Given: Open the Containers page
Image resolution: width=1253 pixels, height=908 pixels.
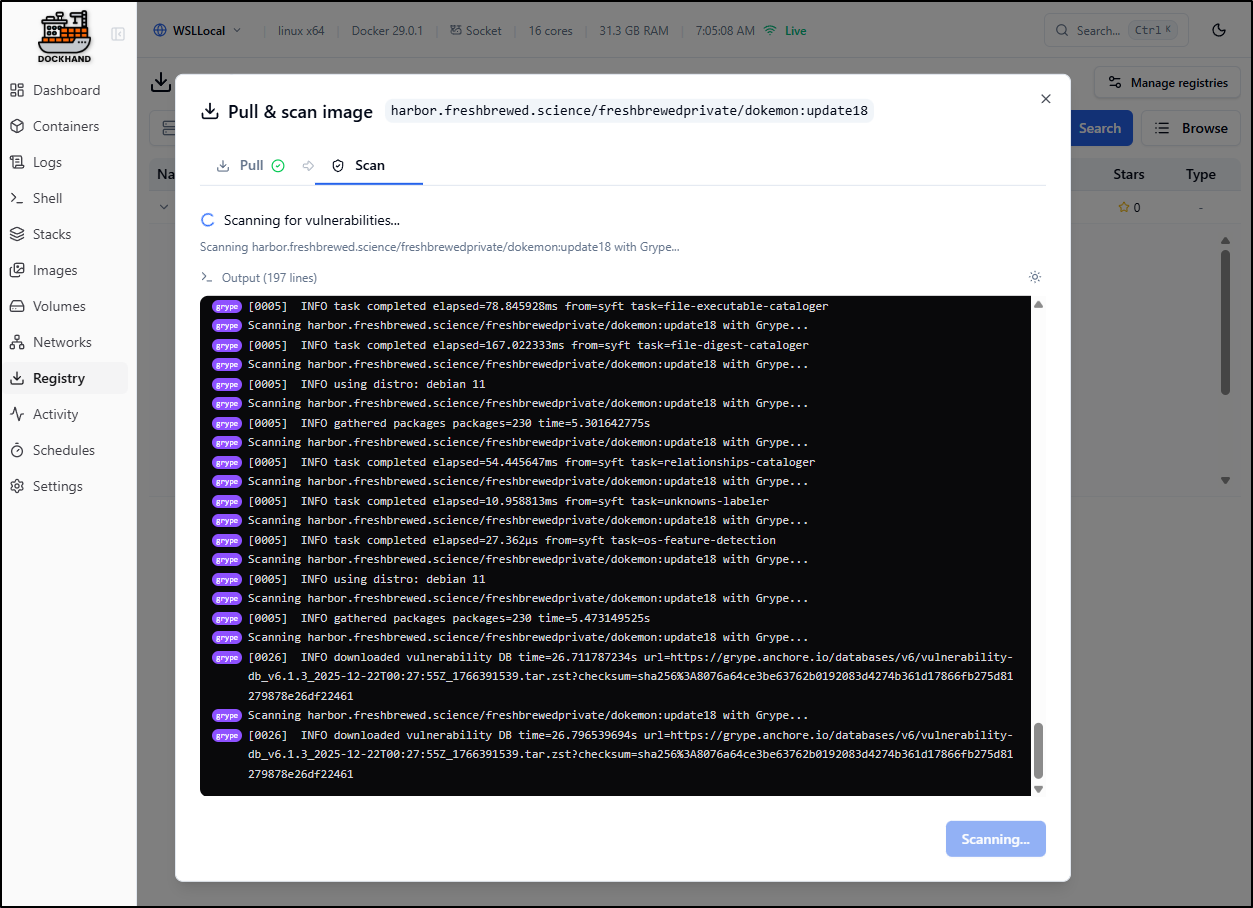Looking at the screenshot, I should coord(65,126).
